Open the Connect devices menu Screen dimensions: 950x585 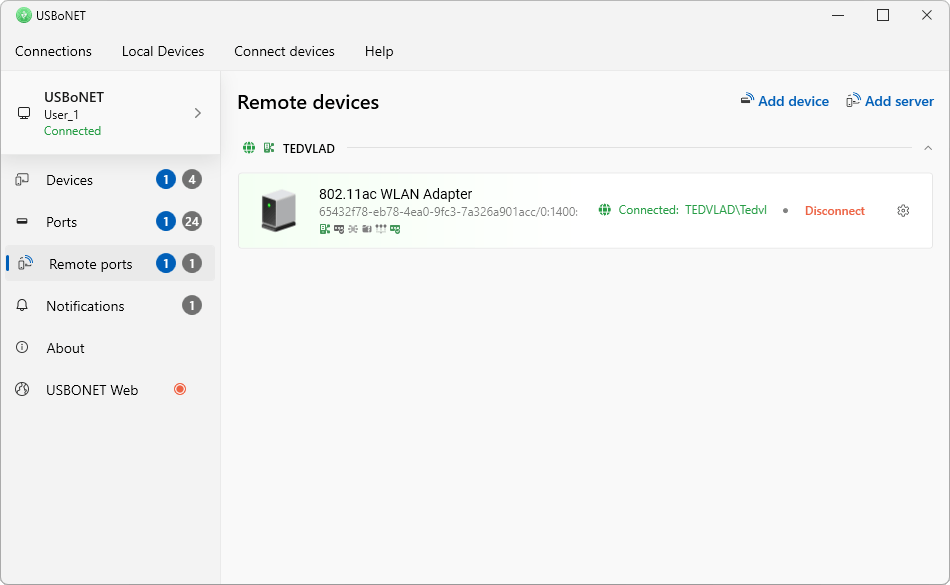[284, 51]
